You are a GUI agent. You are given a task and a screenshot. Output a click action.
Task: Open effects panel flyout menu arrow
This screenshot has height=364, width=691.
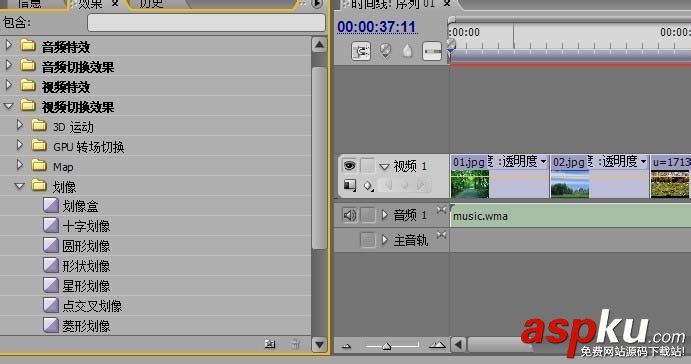(x=316, y=4)
